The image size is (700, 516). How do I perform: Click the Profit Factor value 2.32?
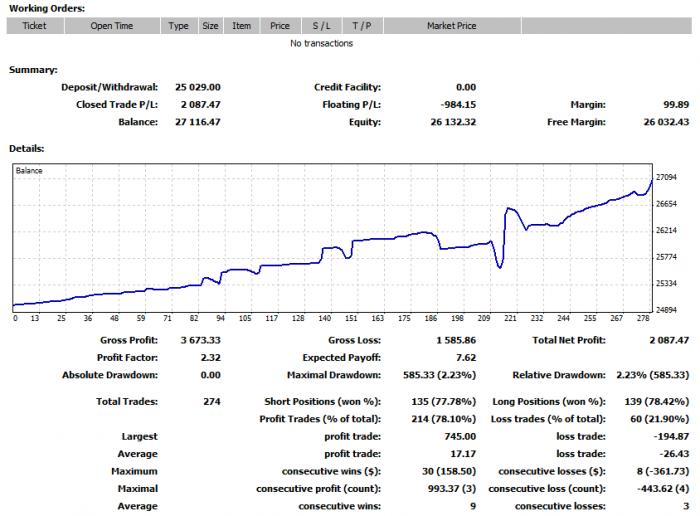pyautogui.click(x=211, y=358)
